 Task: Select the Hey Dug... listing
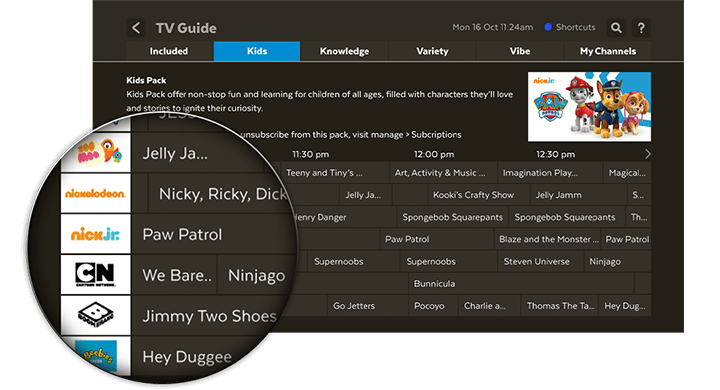tap(625, 305)
